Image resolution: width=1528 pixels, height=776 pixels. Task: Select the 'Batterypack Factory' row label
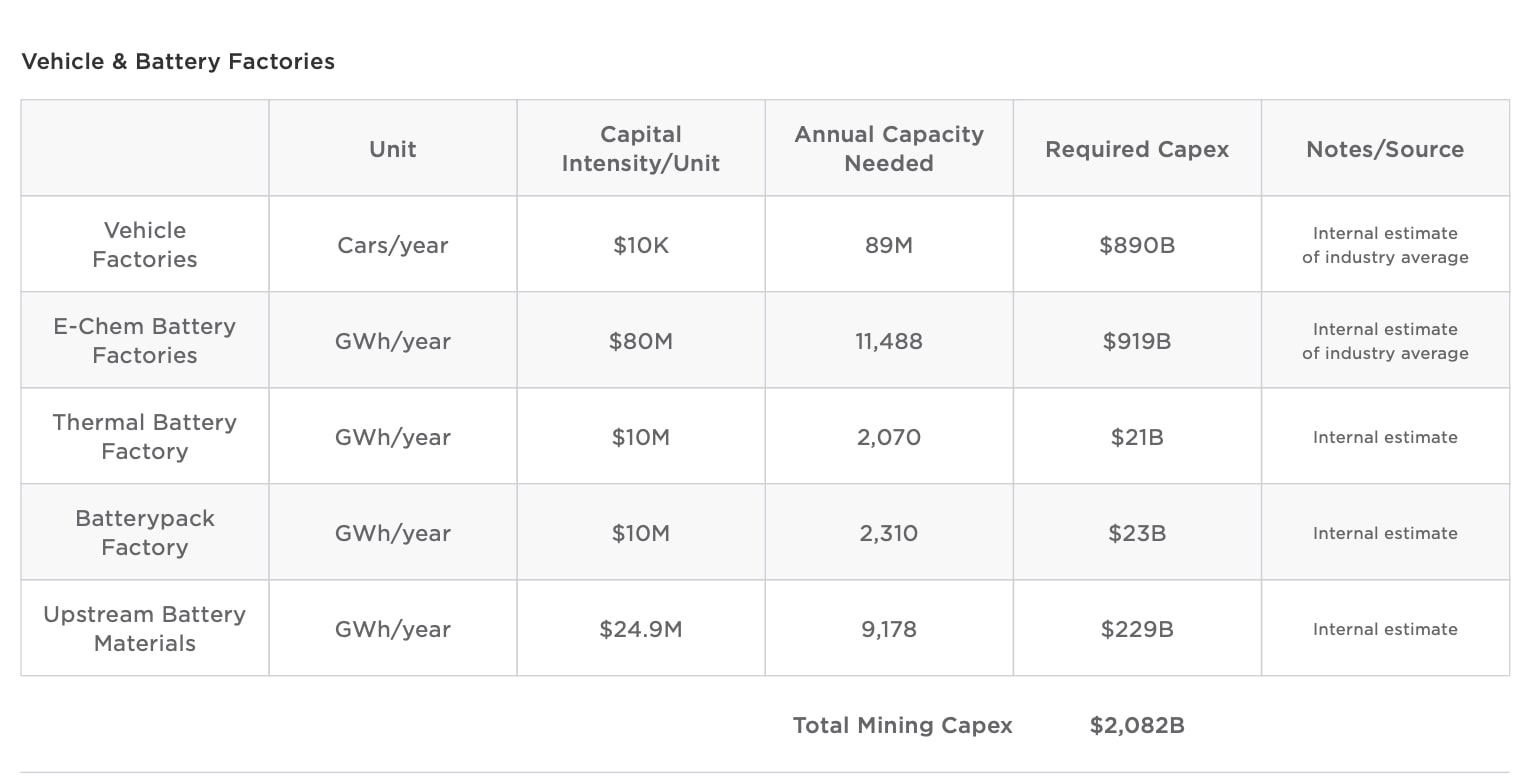point(145,533)
